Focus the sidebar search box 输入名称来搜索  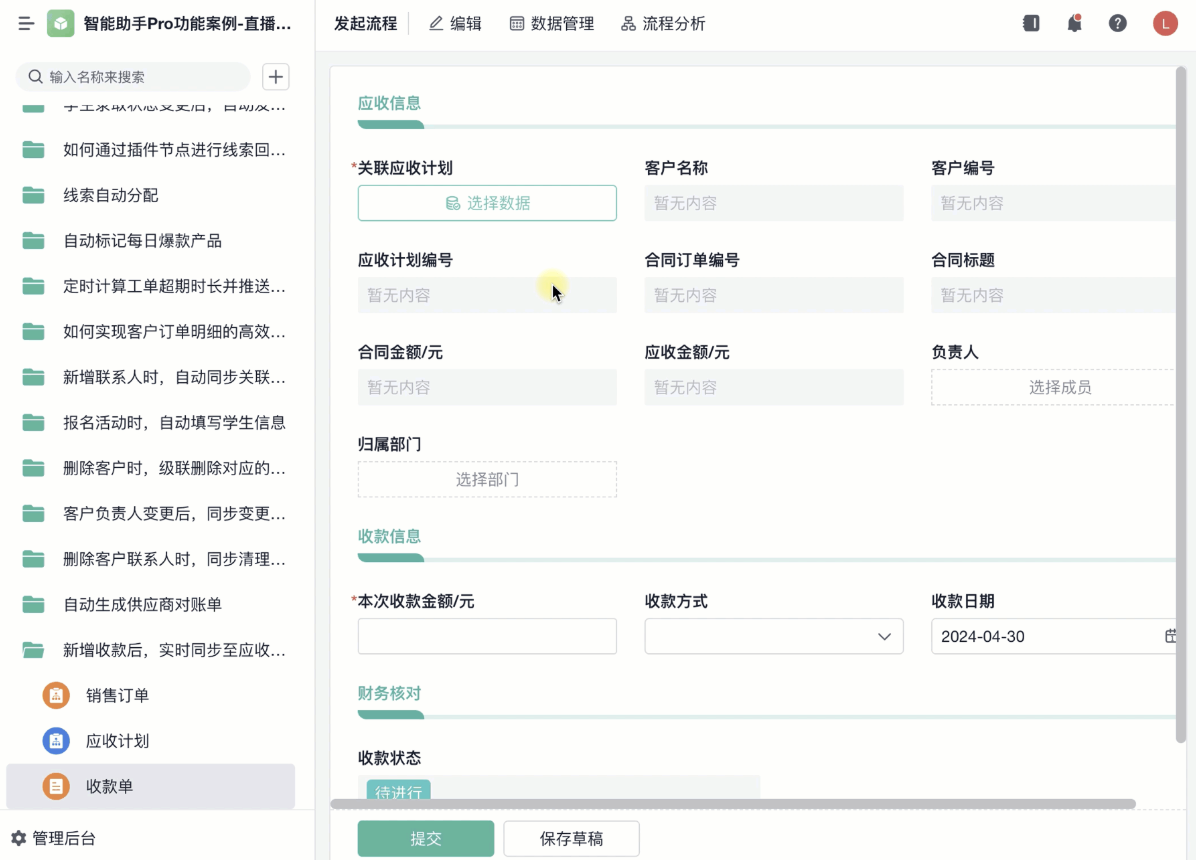click(x=133, y=76)
